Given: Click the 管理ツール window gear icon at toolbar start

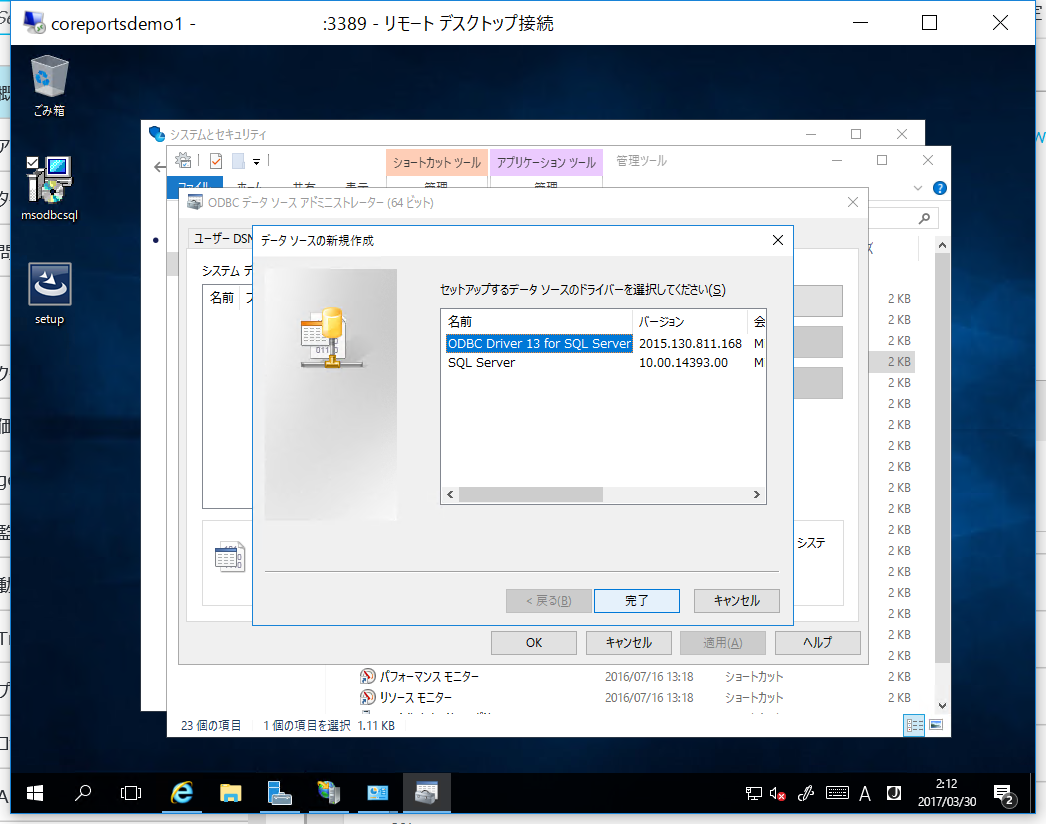Looking at the screenshot, I should [x=183, y=160].
